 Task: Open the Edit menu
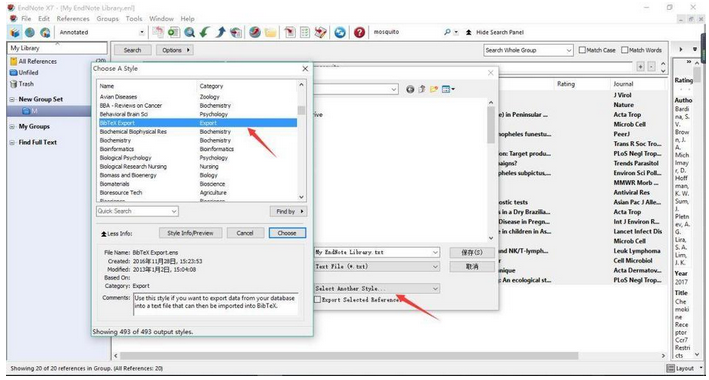tap(44, 19)
